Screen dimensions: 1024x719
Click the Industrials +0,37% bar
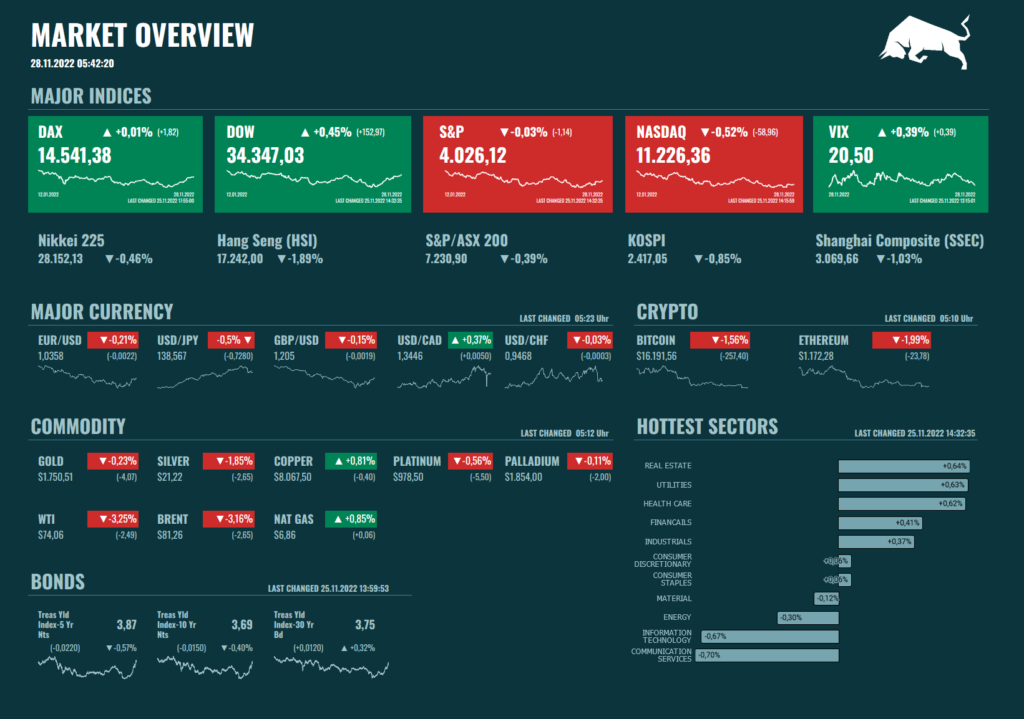(x=876, y=542)
